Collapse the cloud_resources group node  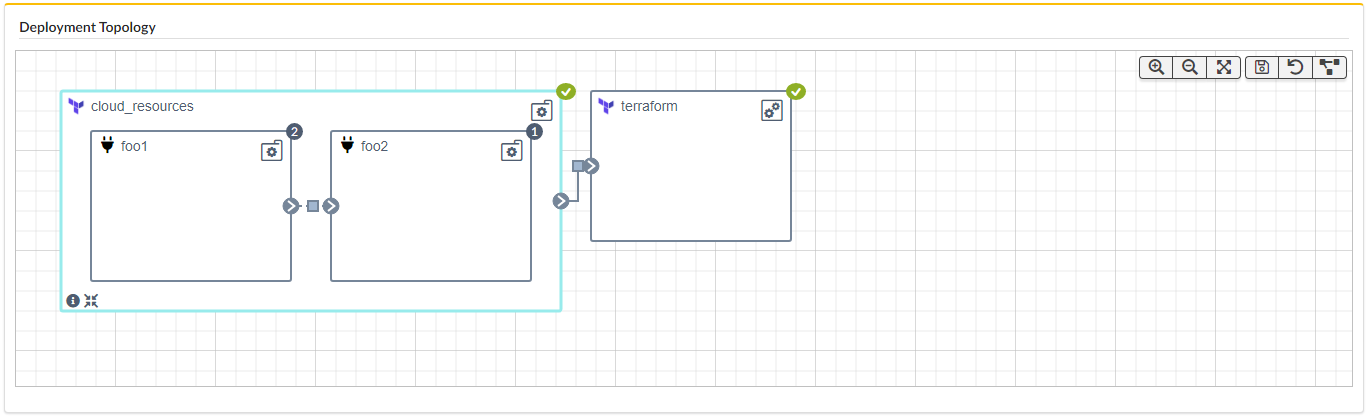point(91,300)
